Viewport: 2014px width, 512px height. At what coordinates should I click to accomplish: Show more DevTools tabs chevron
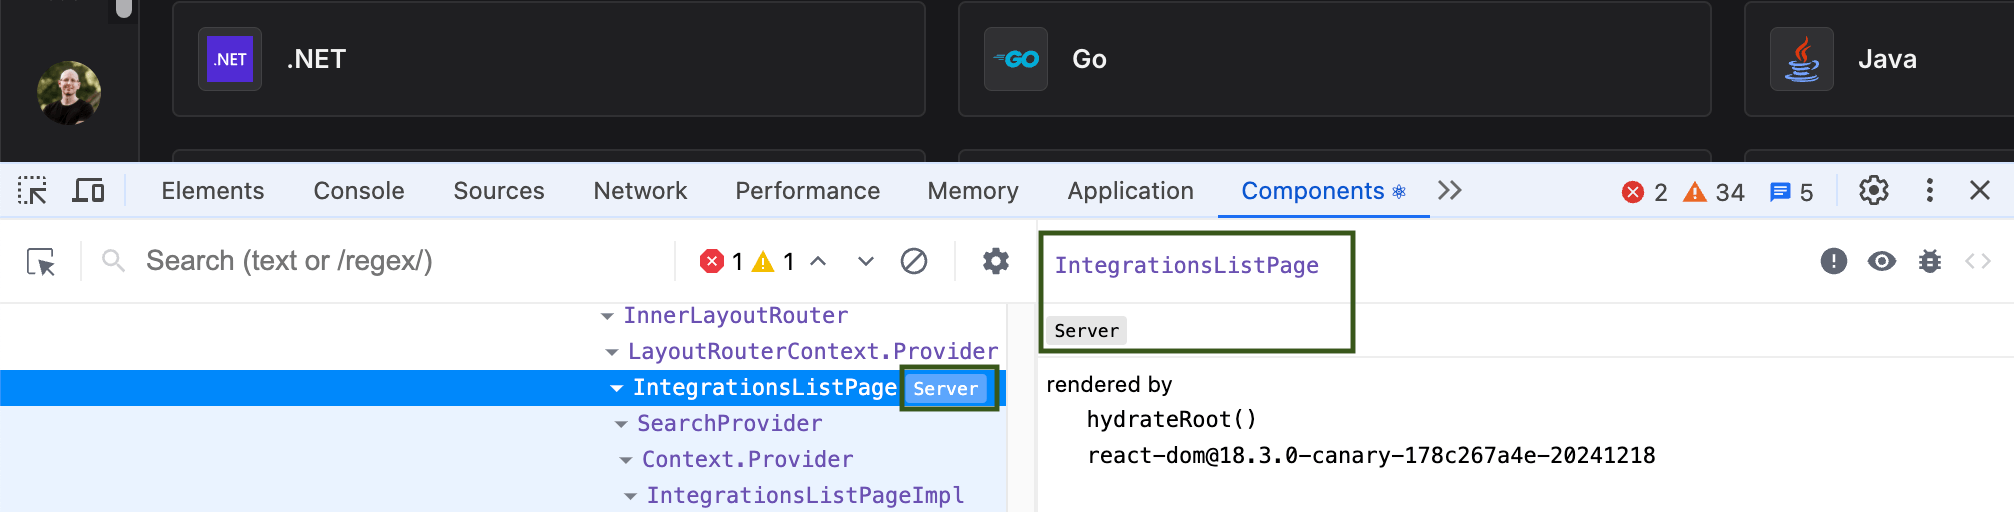click(1450, 190)
